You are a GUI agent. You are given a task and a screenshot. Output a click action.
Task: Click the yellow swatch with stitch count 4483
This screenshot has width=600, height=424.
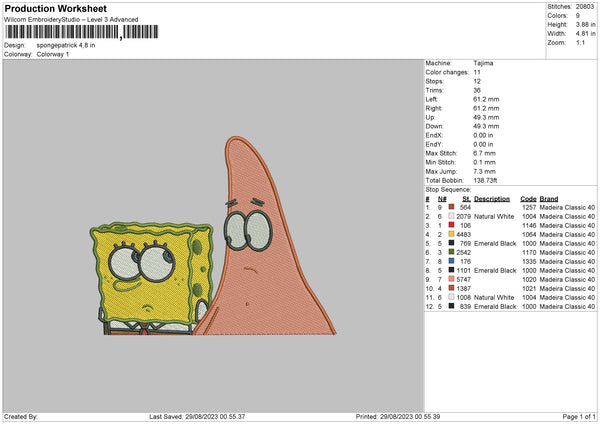coord(451,234)
